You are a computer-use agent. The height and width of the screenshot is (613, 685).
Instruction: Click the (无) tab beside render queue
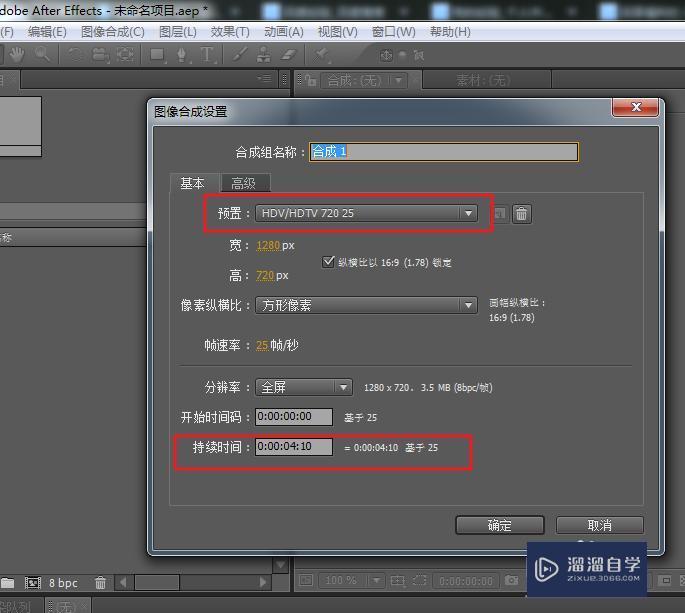(x=68, y=606)
